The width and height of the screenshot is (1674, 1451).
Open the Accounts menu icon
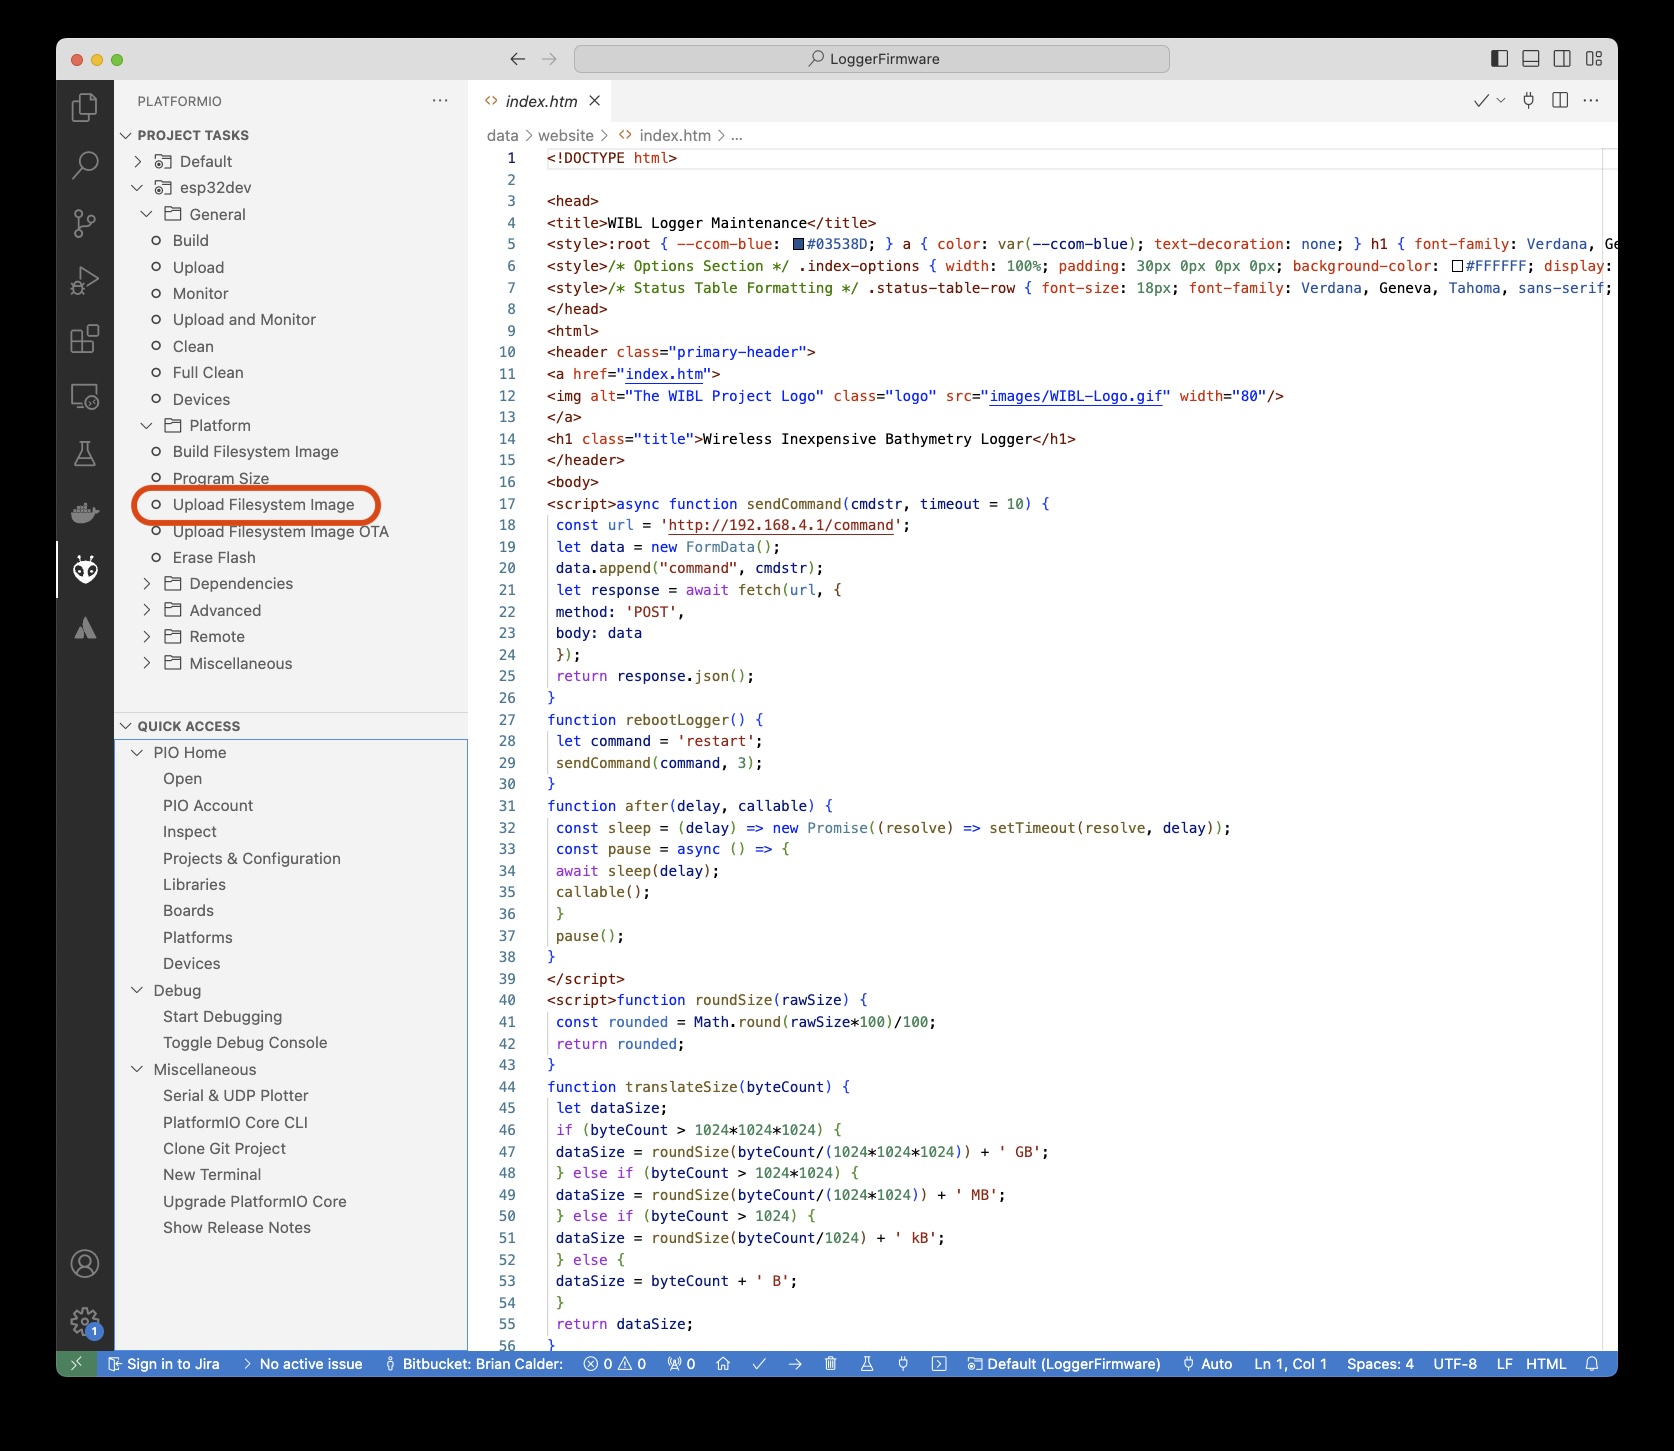[x=85, y=1264]
